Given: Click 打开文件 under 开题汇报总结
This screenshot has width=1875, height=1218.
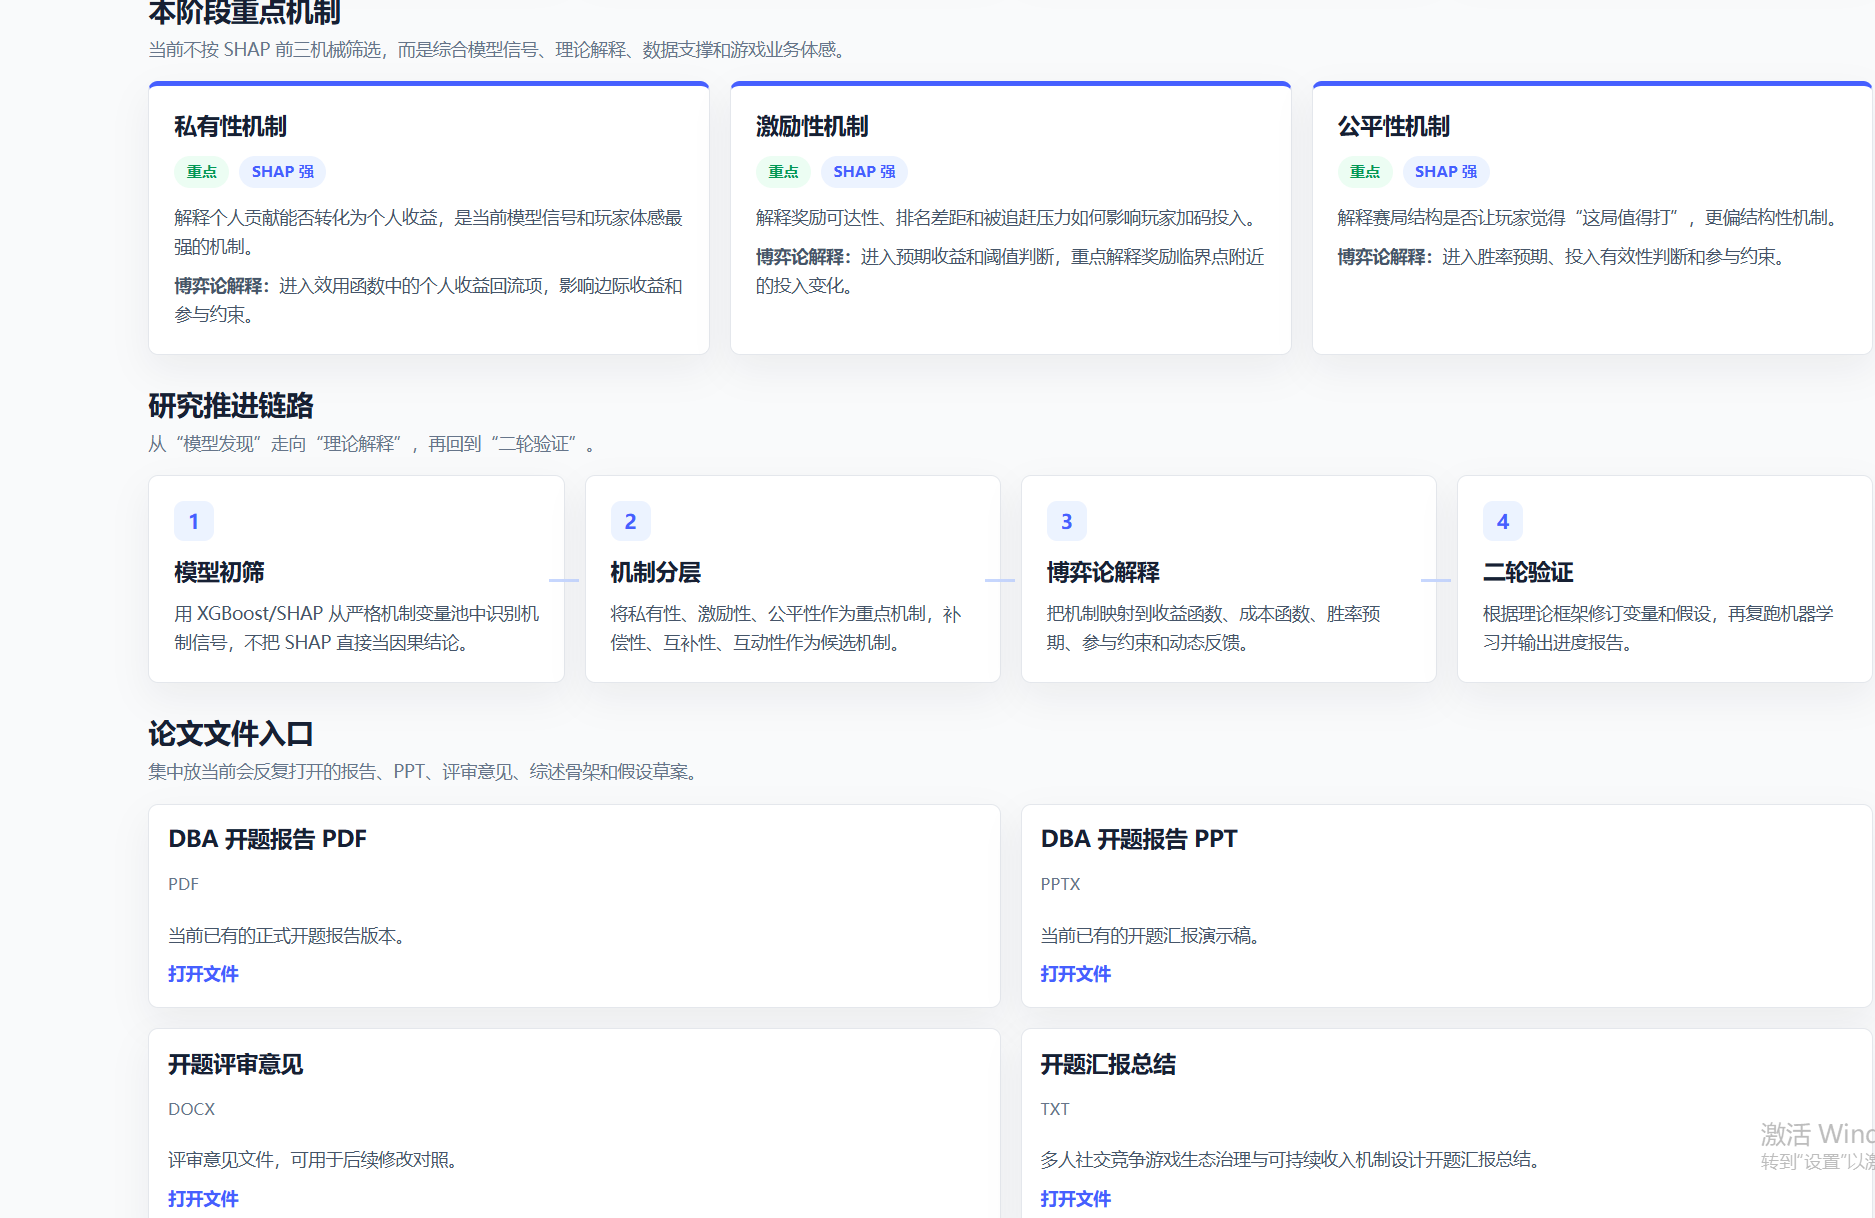Looking at the screenshot, I should 1075,1198.
